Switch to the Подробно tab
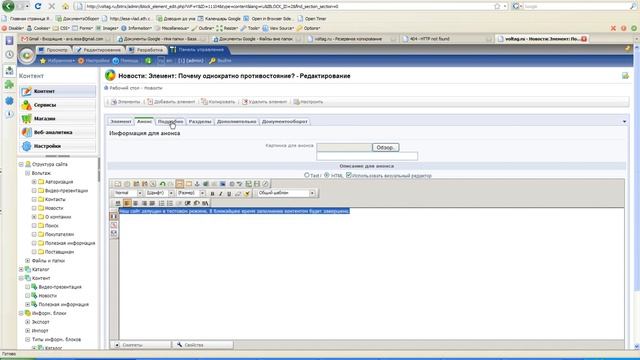Screen dimensions: 640x360 click(x=170, y=122)
